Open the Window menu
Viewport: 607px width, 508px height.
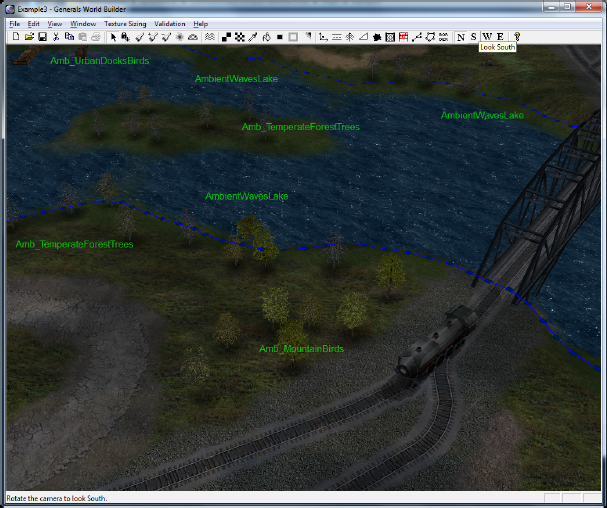tap(83, 24)
